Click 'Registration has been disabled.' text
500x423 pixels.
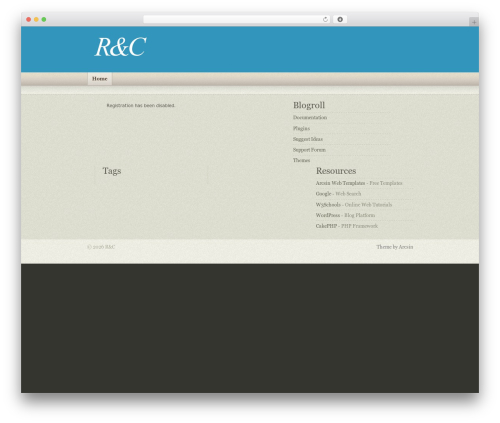pyautogui.click(x=141, y=105)
